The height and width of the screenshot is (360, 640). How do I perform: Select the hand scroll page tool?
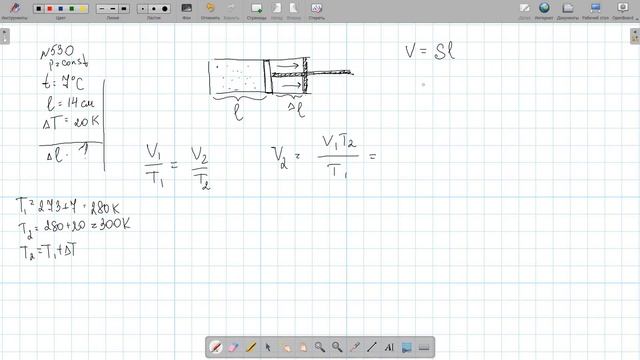pos(302,347)
